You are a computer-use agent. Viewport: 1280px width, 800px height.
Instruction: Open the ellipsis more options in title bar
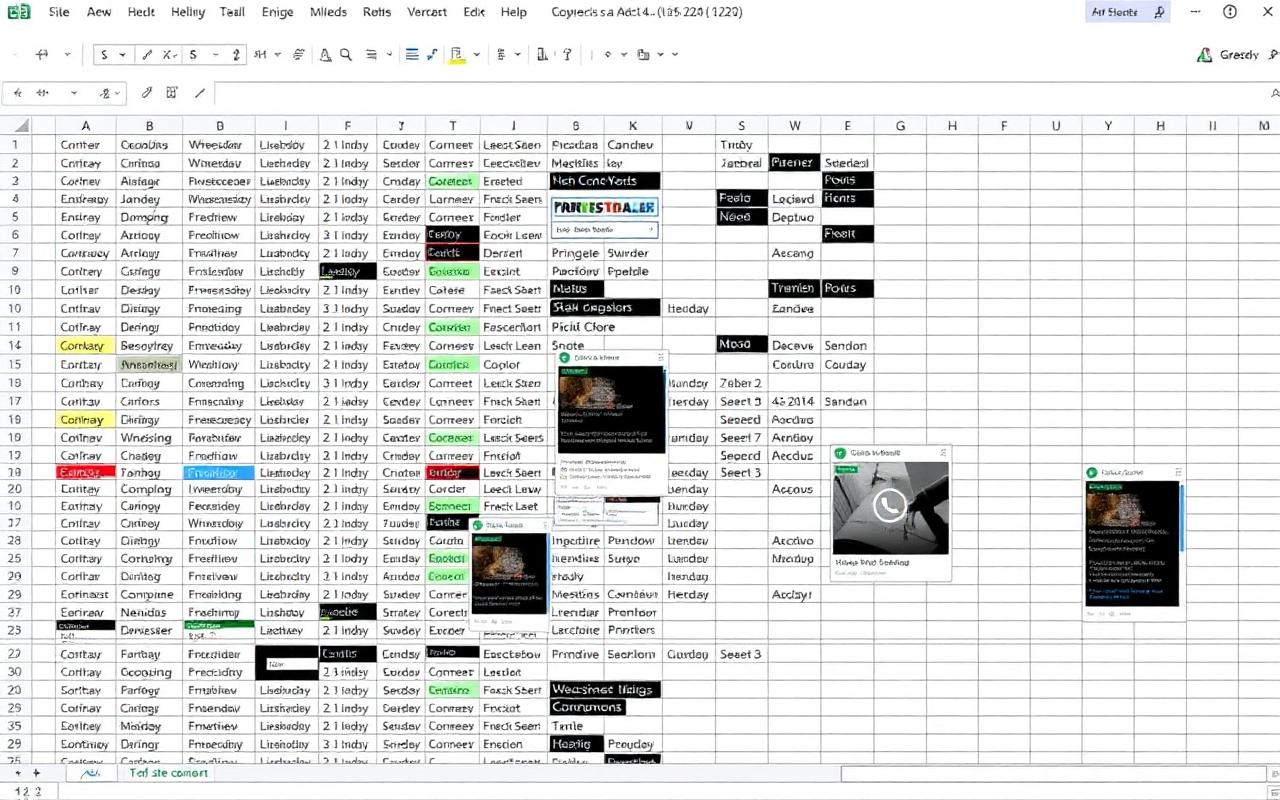tap(1196, 11)
